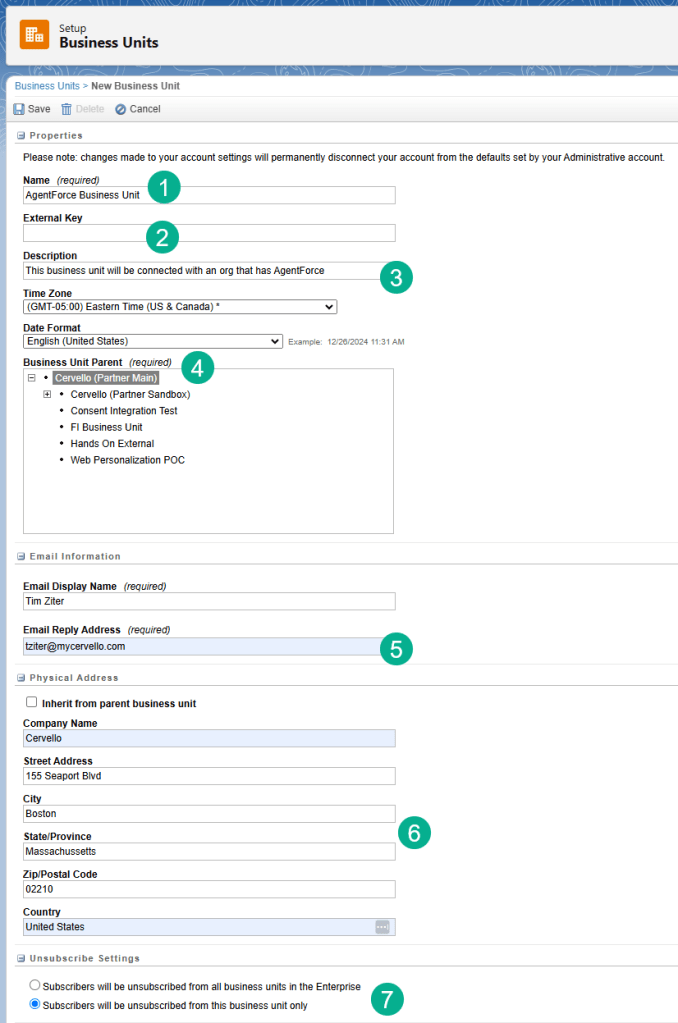678x1023 pixels.
Task: Click the Cancel icon in toolbar
Action: (120, 109)
